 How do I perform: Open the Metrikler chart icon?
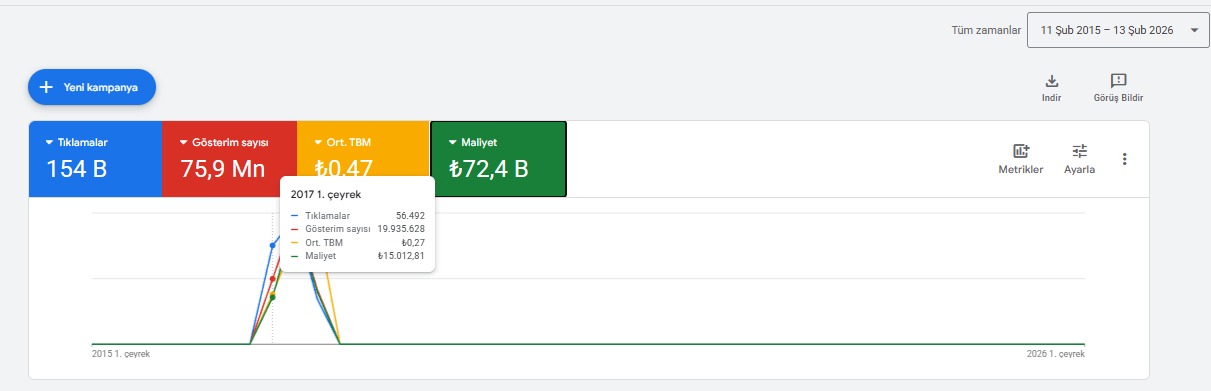1021,151
